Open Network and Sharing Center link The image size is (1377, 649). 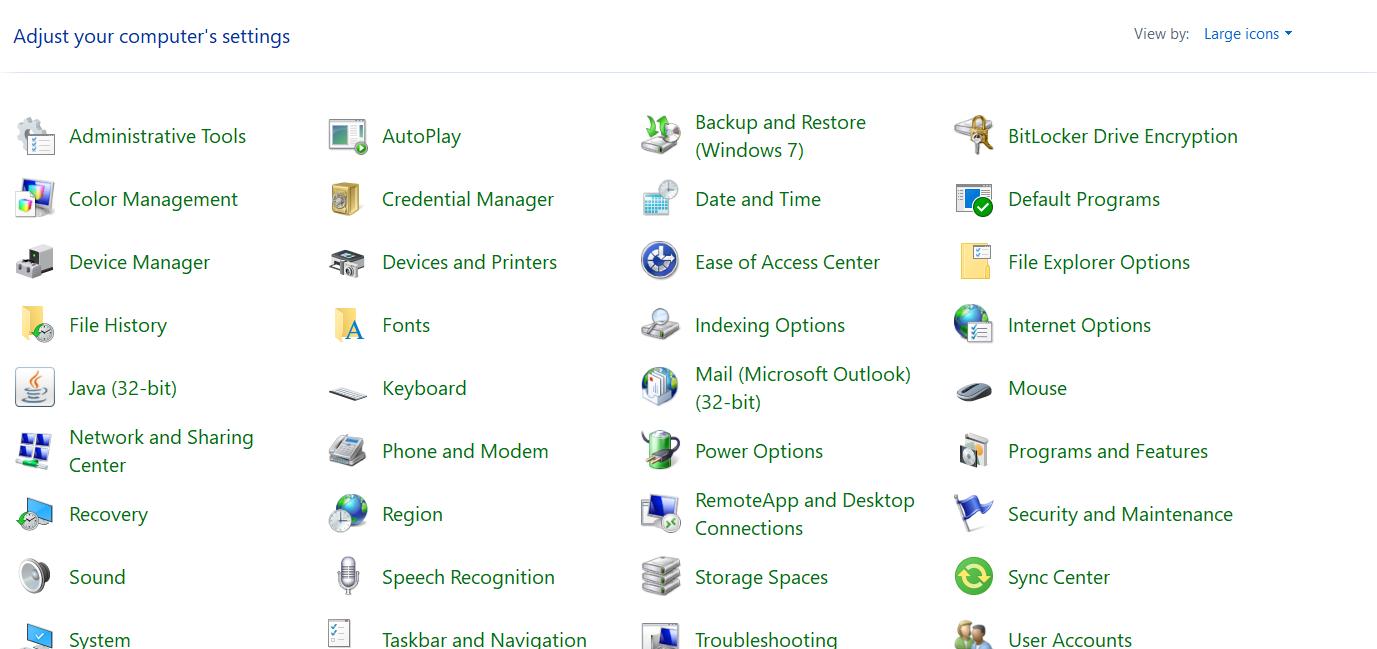click(160, 451)
